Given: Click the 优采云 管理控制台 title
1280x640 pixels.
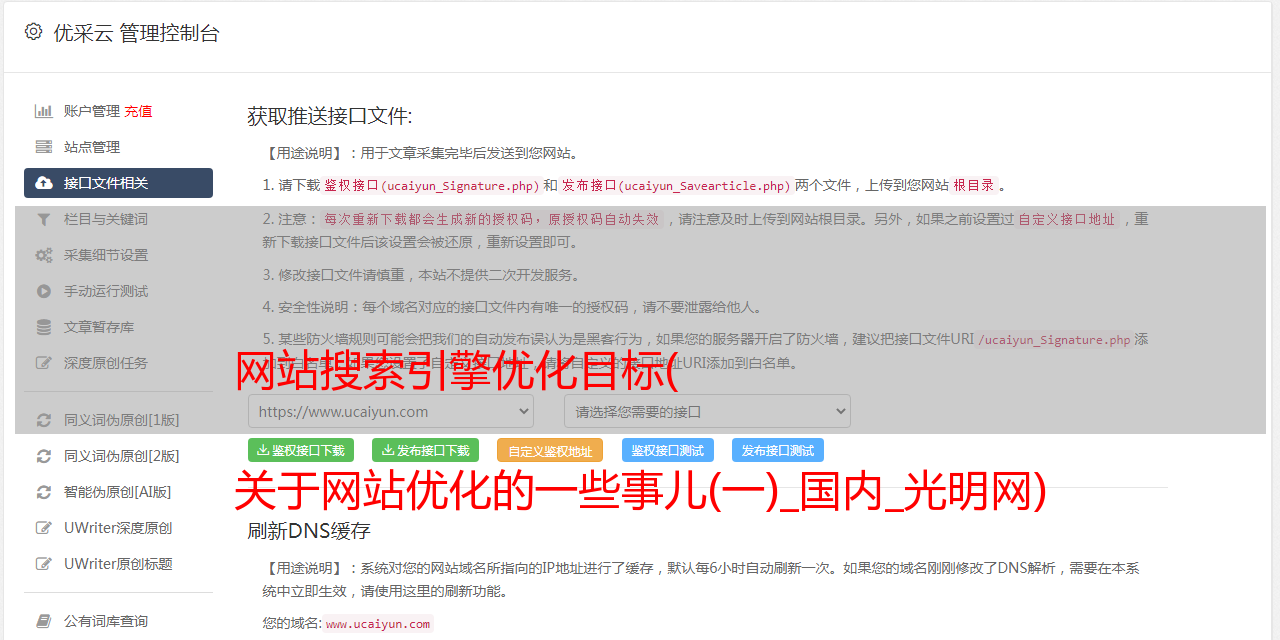Looking at the screenshot, I should (x=136, y=33).
